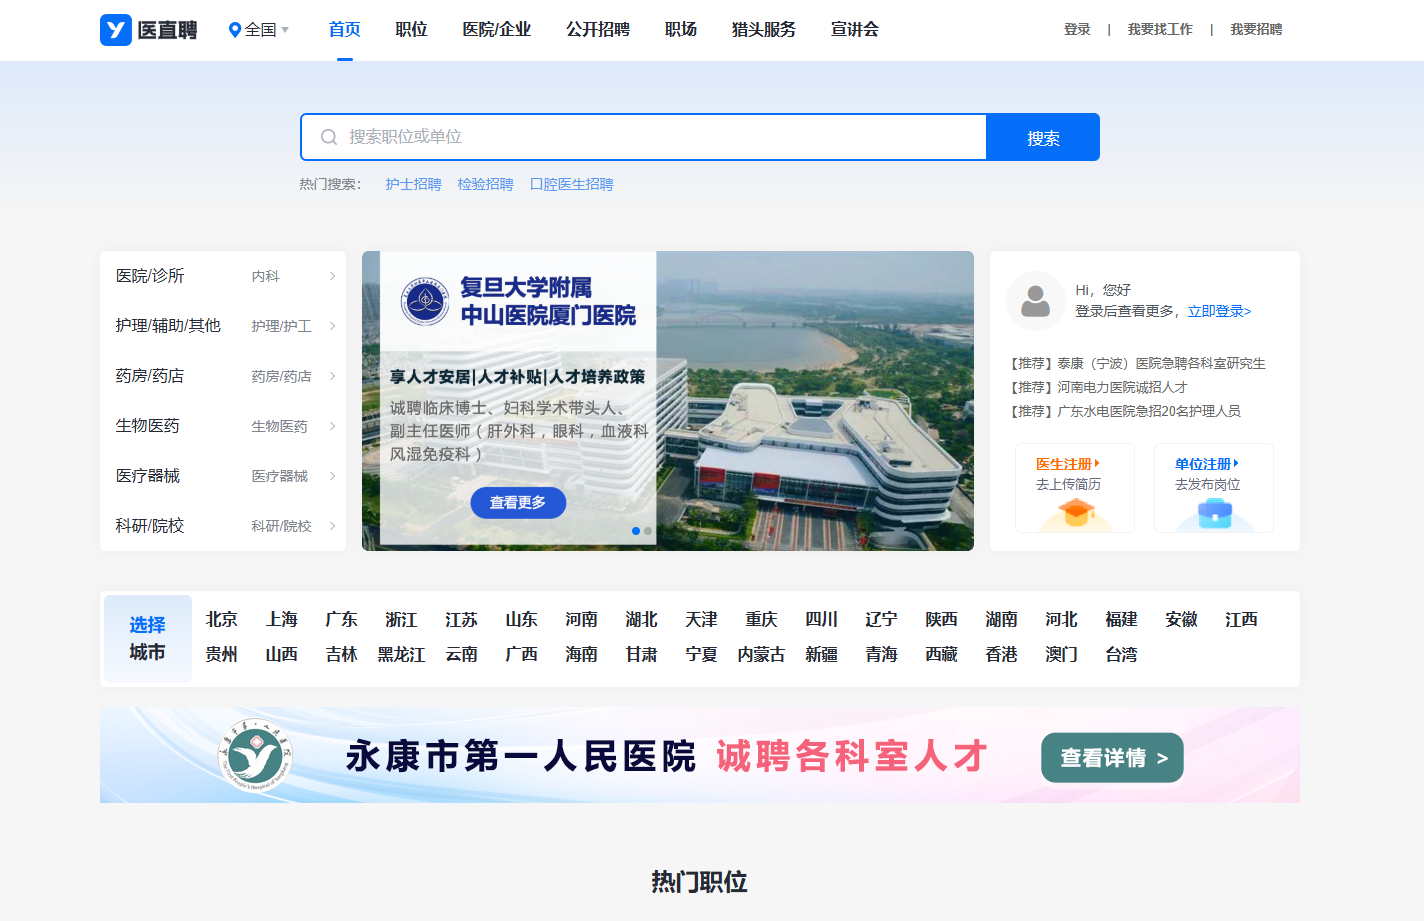The height and width of the screenshot is (921, 1424).
Task: Expand the 科研/院校 category arrow
Action: click(332, 526)
